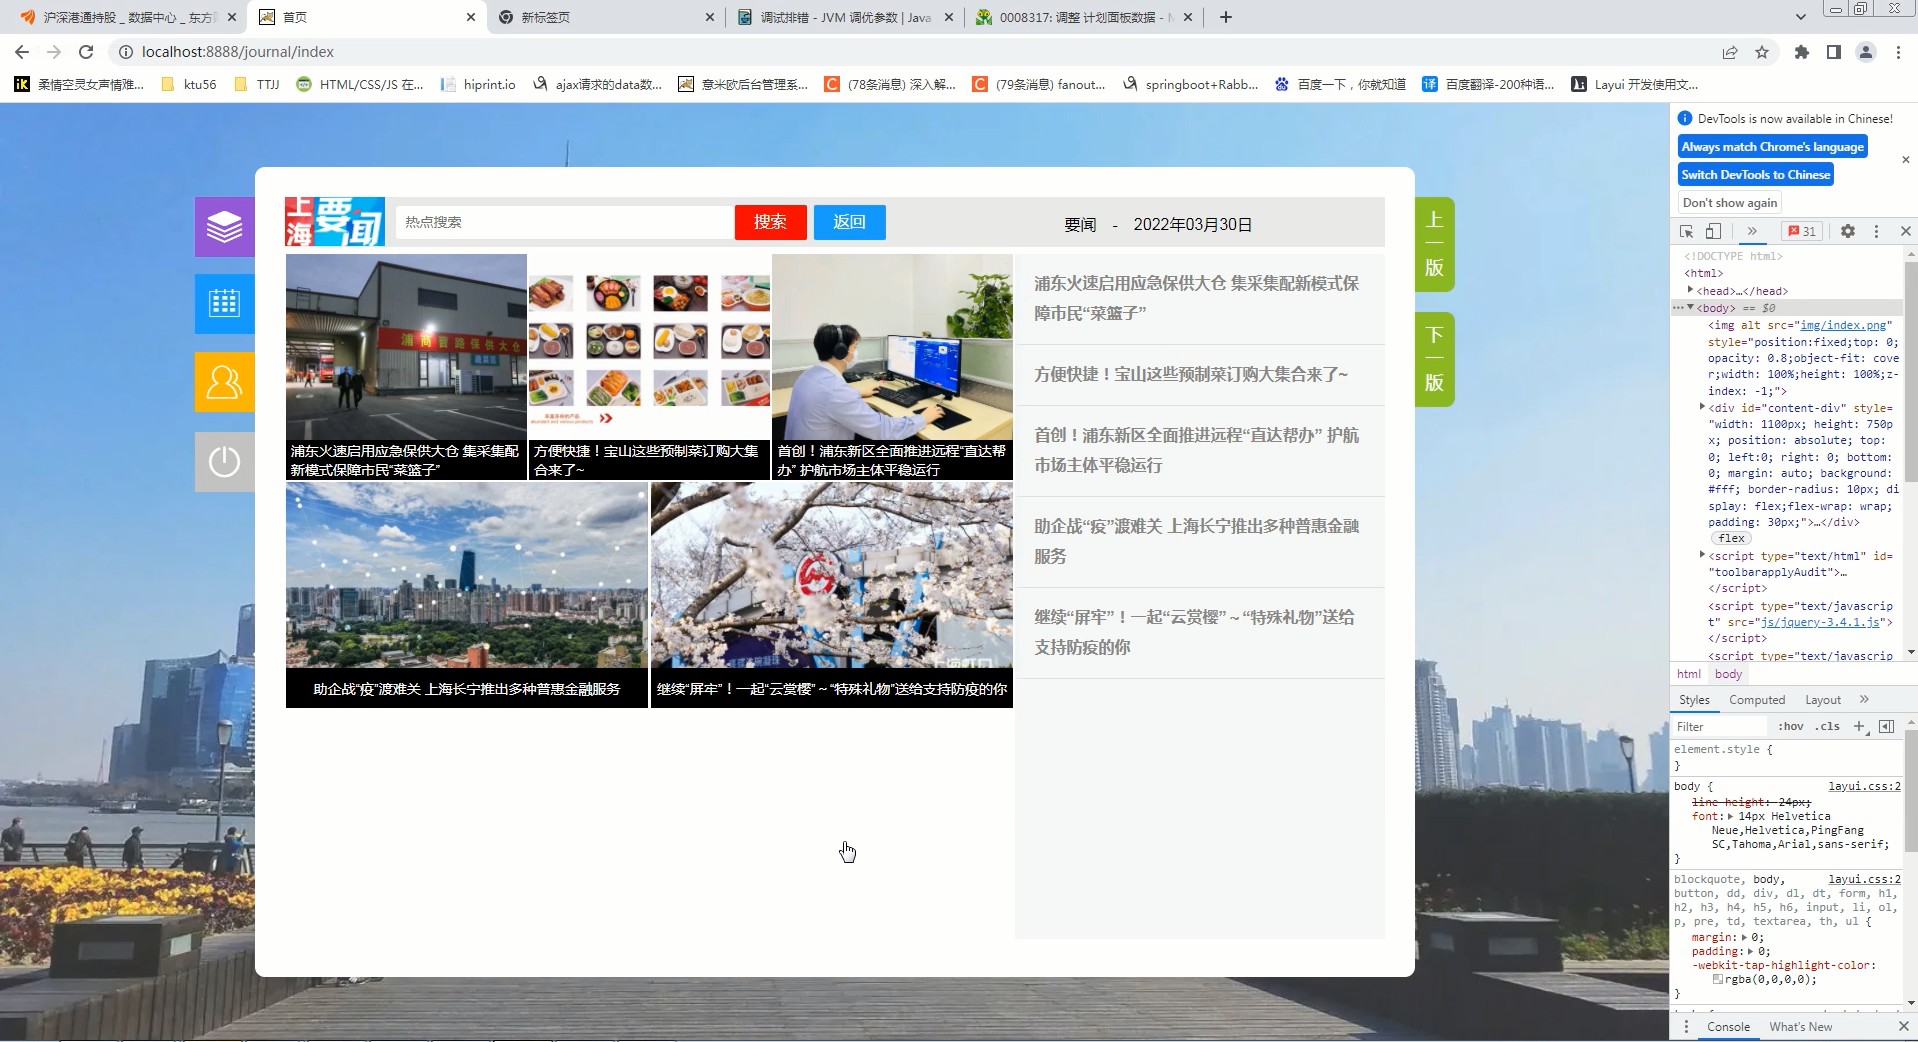The height and width of the screenshot is (1042, 1918).
Task: Click the orange user profile icon
Action: coord(224,382)
